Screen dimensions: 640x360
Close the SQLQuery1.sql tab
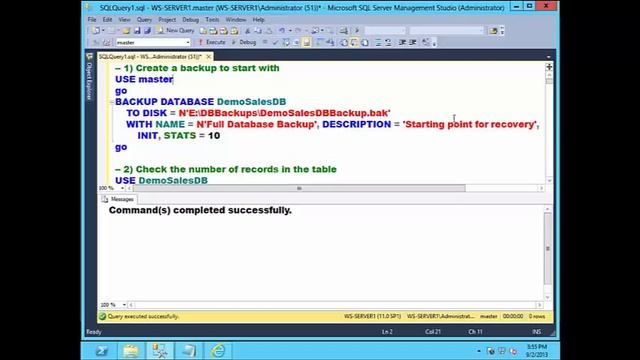(x=209, y=57)
